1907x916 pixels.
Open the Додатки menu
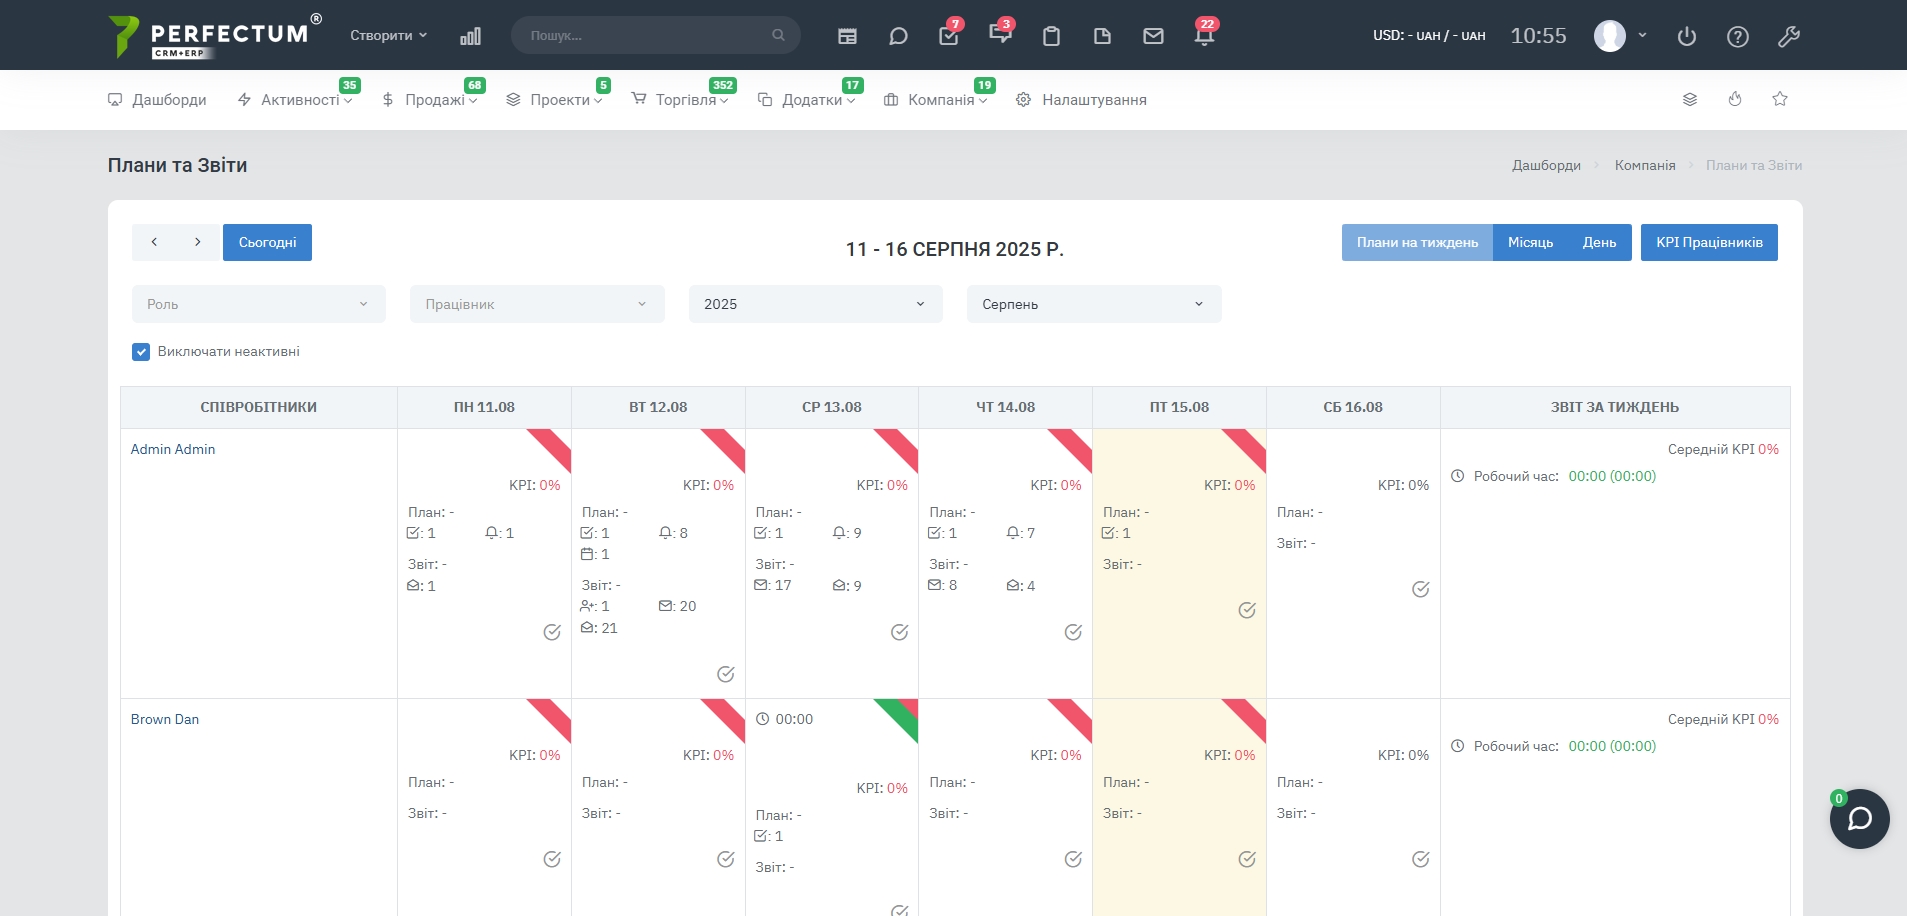click(x=807, y=100)
